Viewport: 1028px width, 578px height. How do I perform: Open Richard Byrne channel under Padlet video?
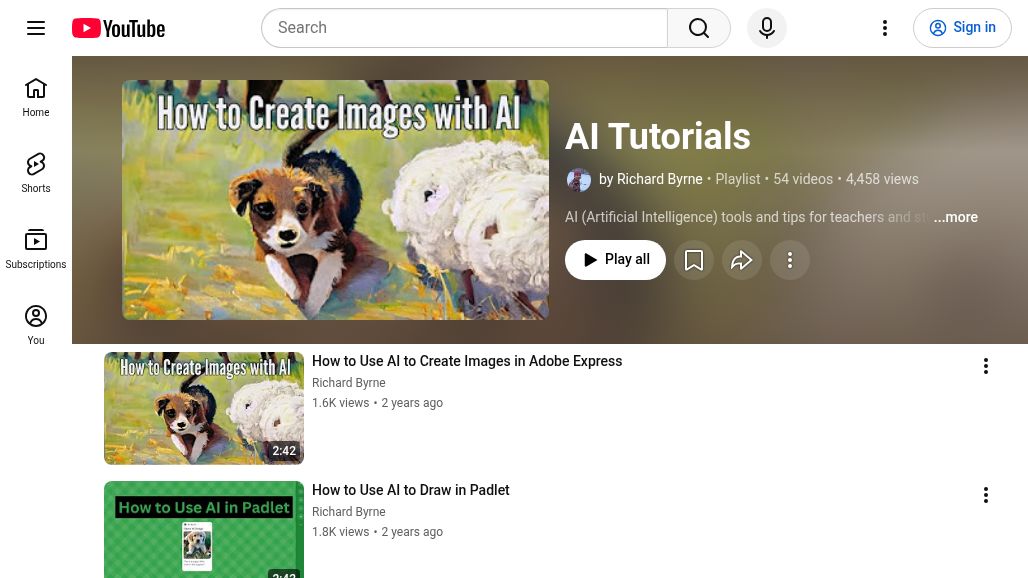(349, 512)
